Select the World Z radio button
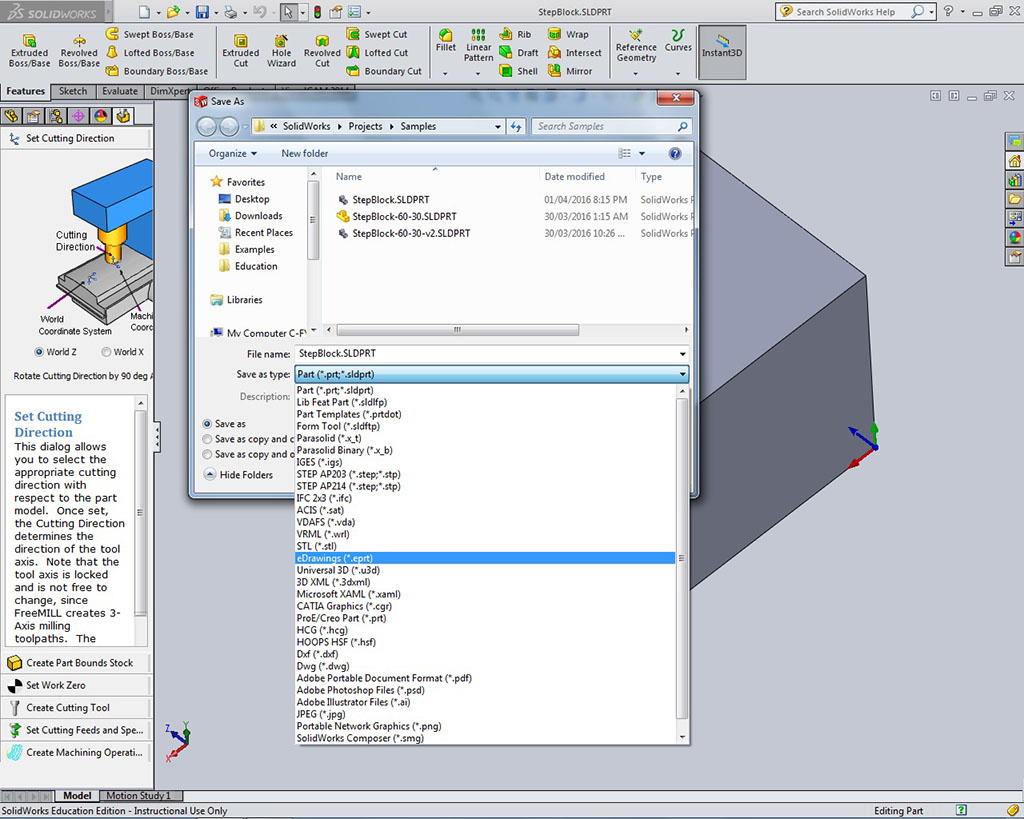This screenshot has height=819, width=1024. 40,352
